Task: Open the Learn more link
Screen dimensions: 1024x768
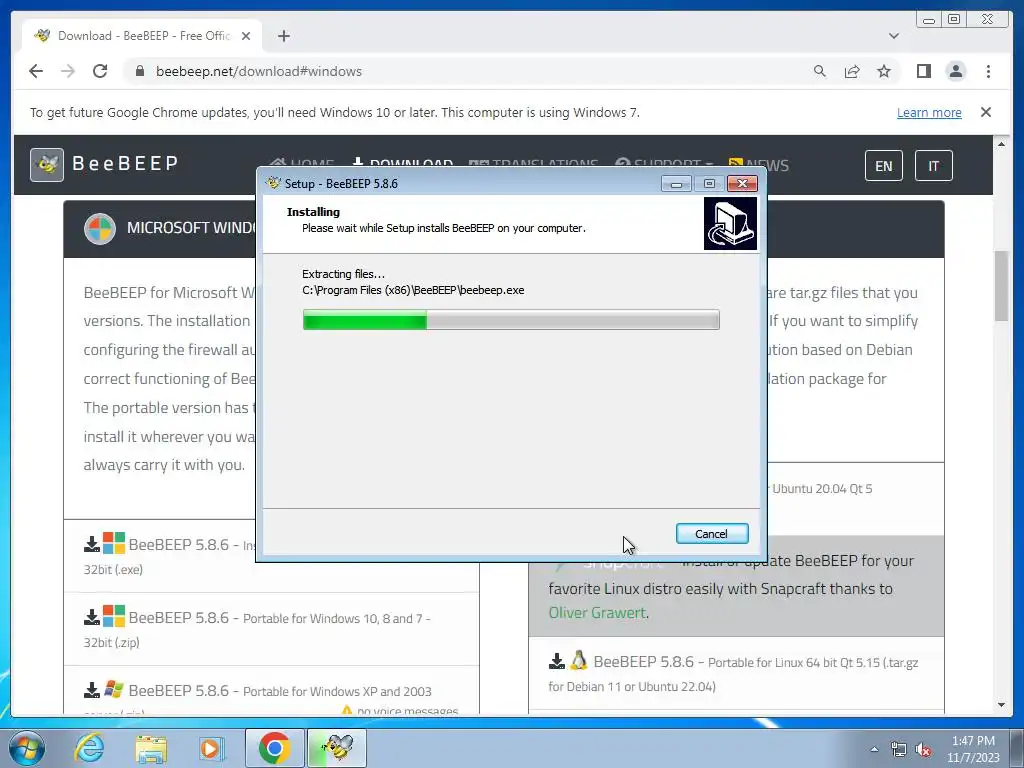Action: pyautogui.click(x=929, y=112)
